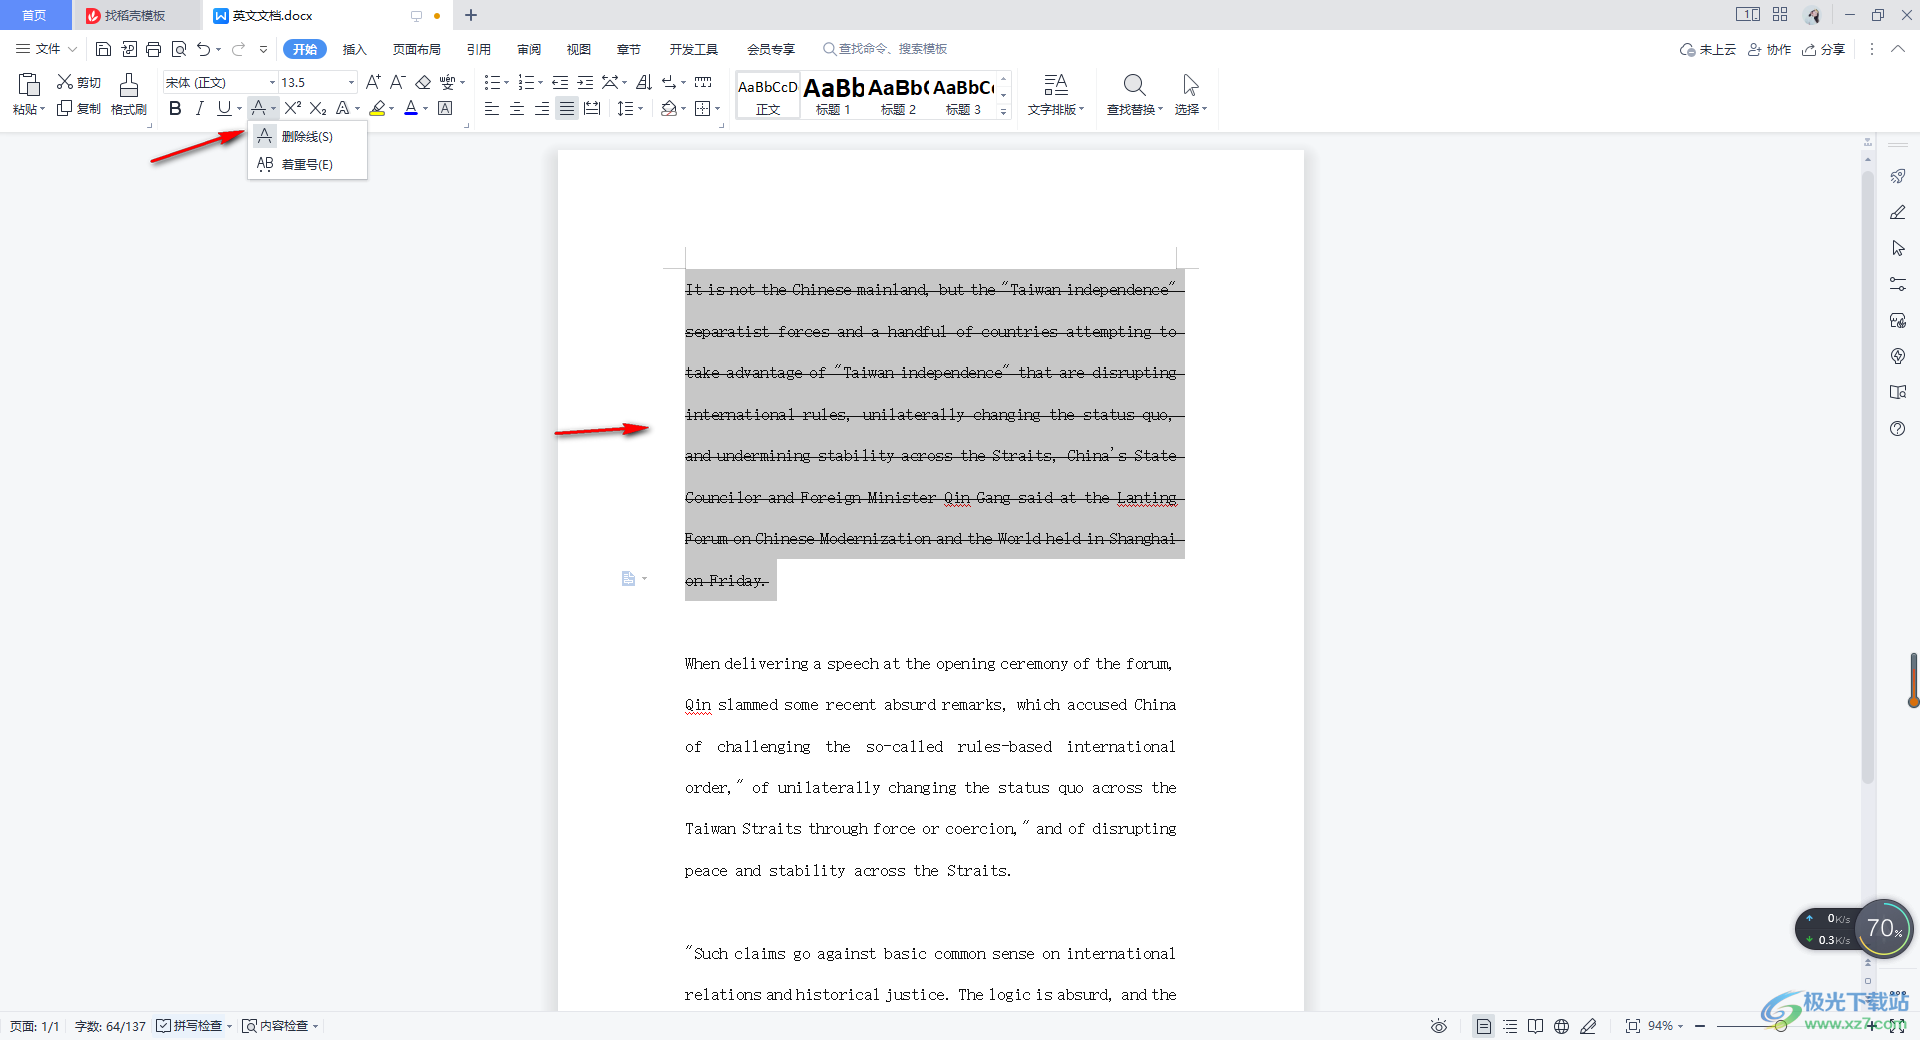The image size is (1920, 1040).
Task: Click the Save document icon
Action: click(x=103, y=49)
